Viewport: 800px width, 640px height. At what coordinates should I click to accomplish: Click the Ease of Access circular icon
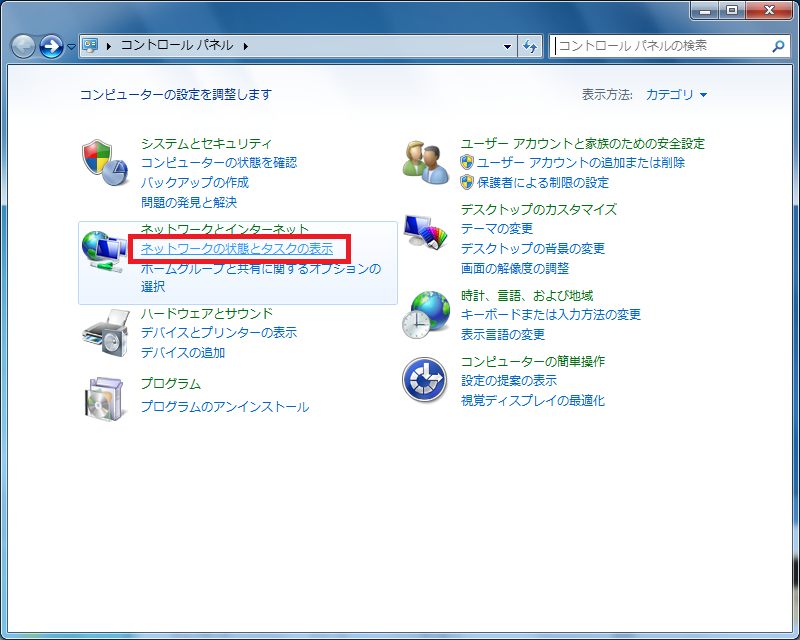tap(424, 380)
